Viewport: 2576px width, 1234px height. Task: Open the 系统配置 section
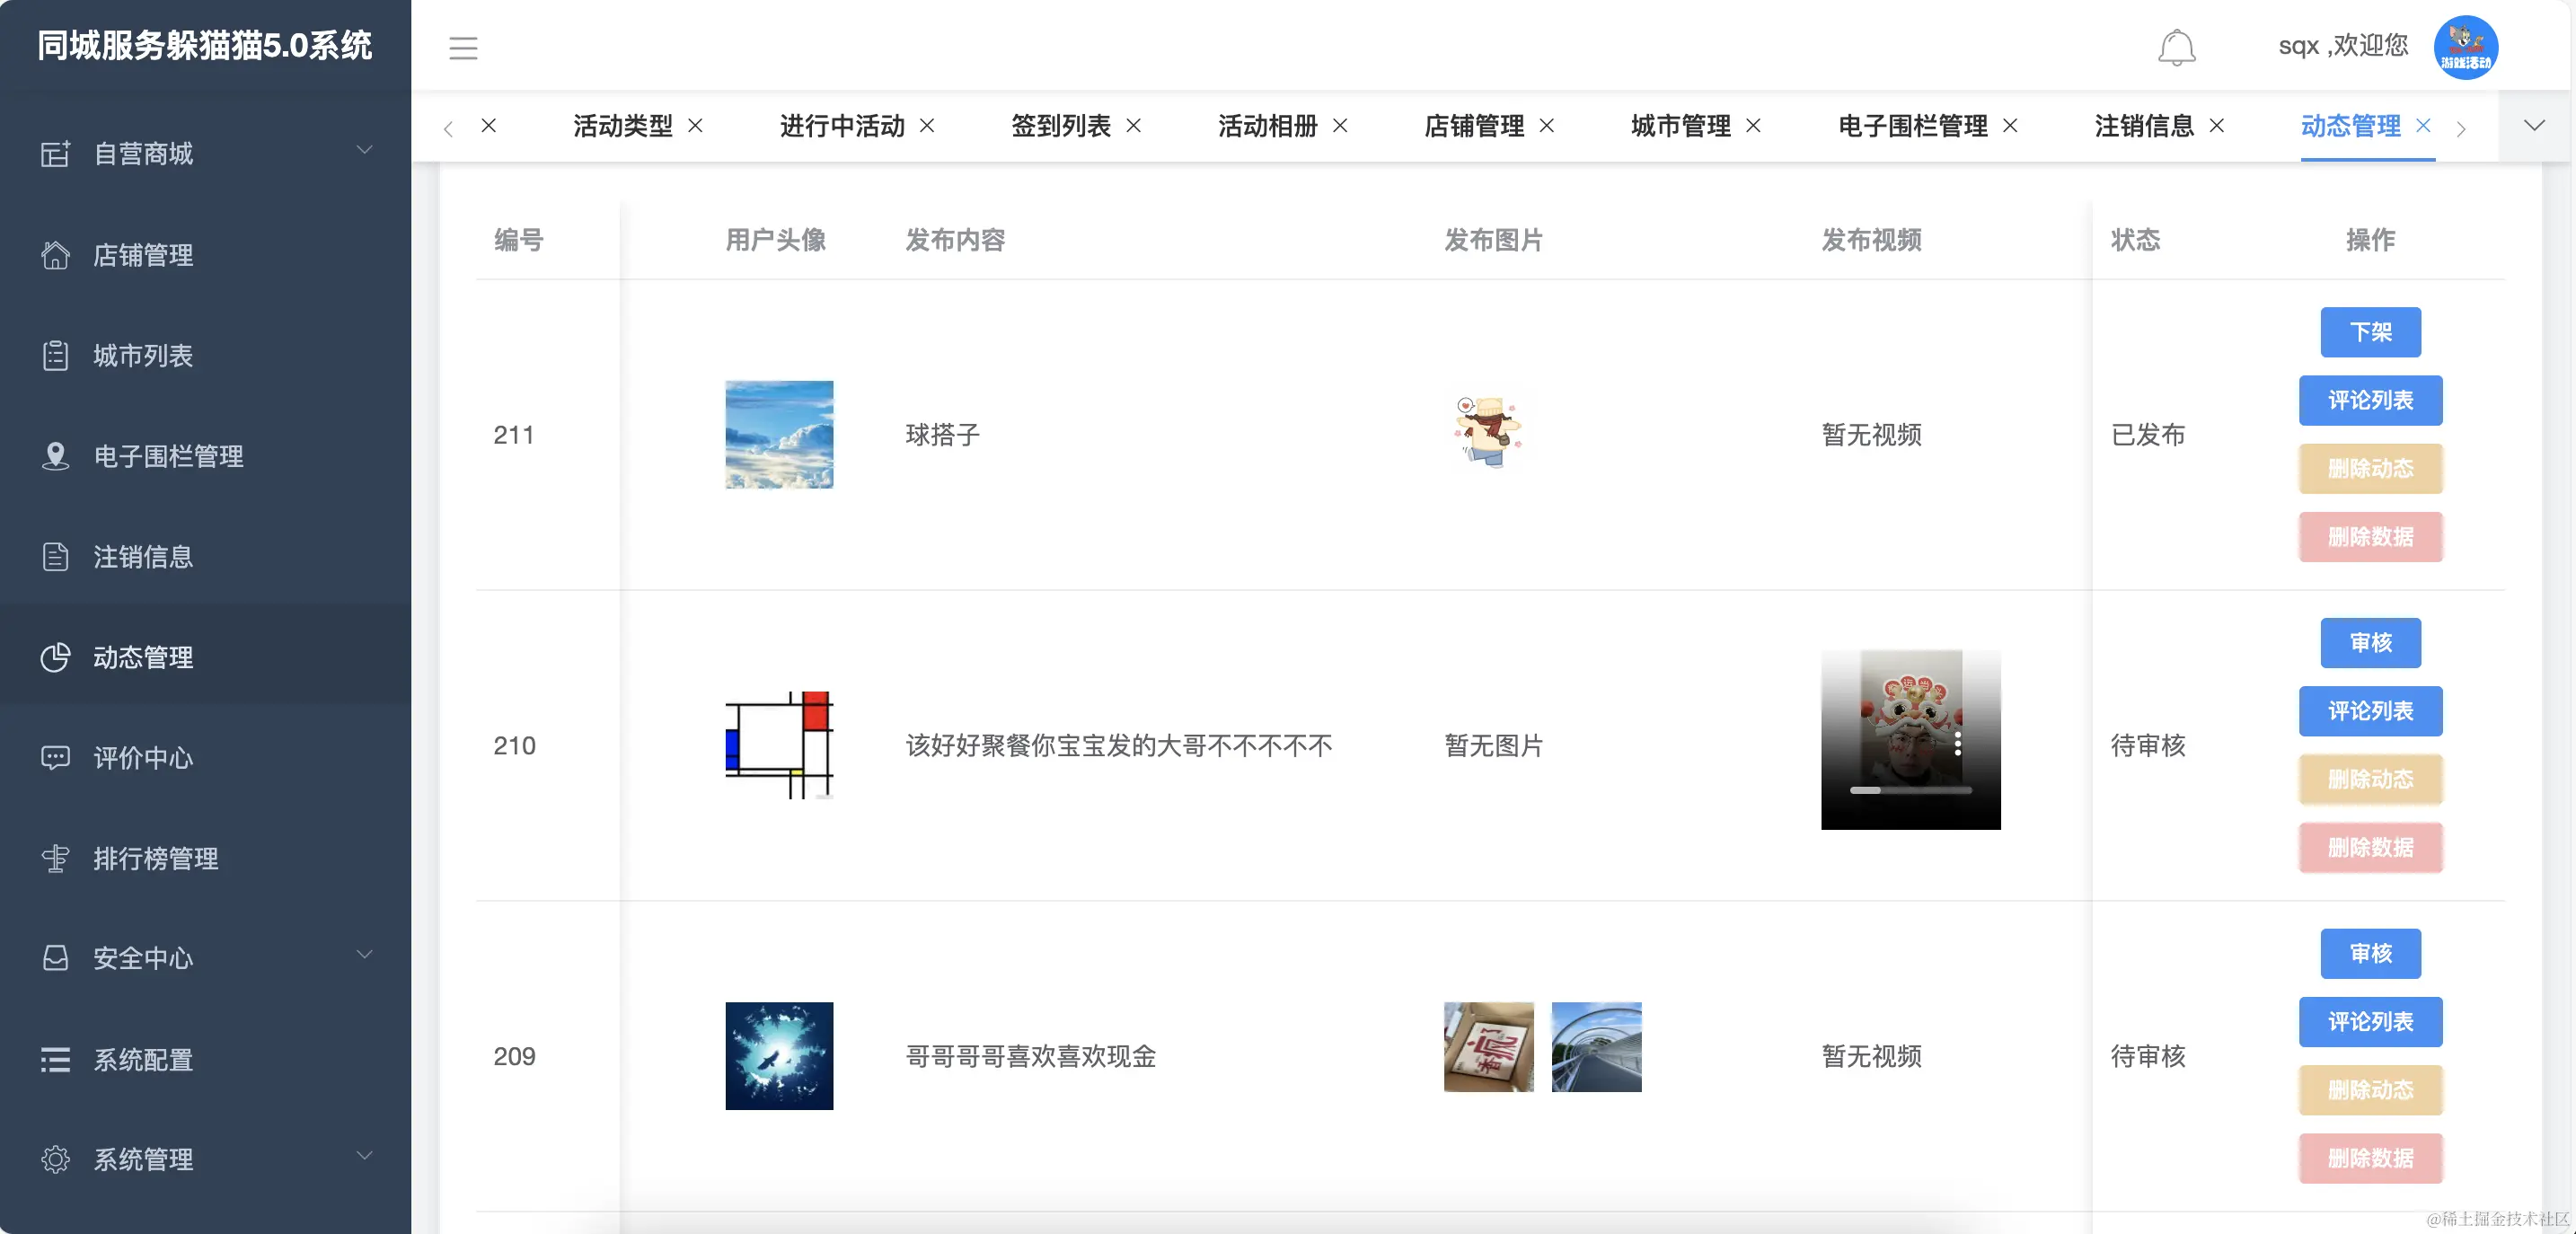(x=143, y=1059)
